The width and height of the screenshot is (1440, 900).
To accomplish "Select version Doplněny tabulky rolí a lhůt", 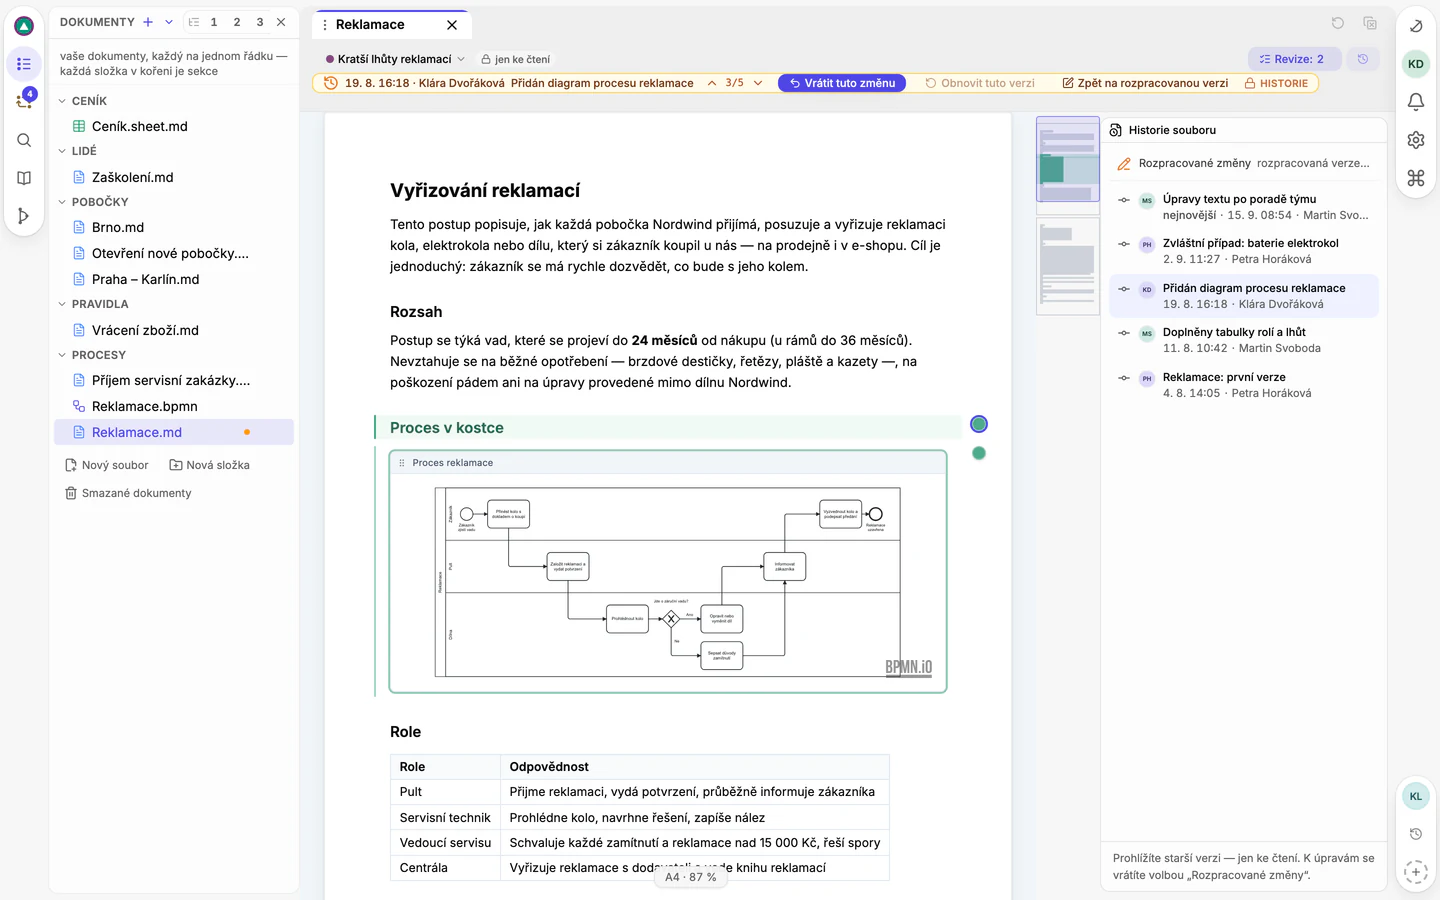I will (x=1244, y=340).
